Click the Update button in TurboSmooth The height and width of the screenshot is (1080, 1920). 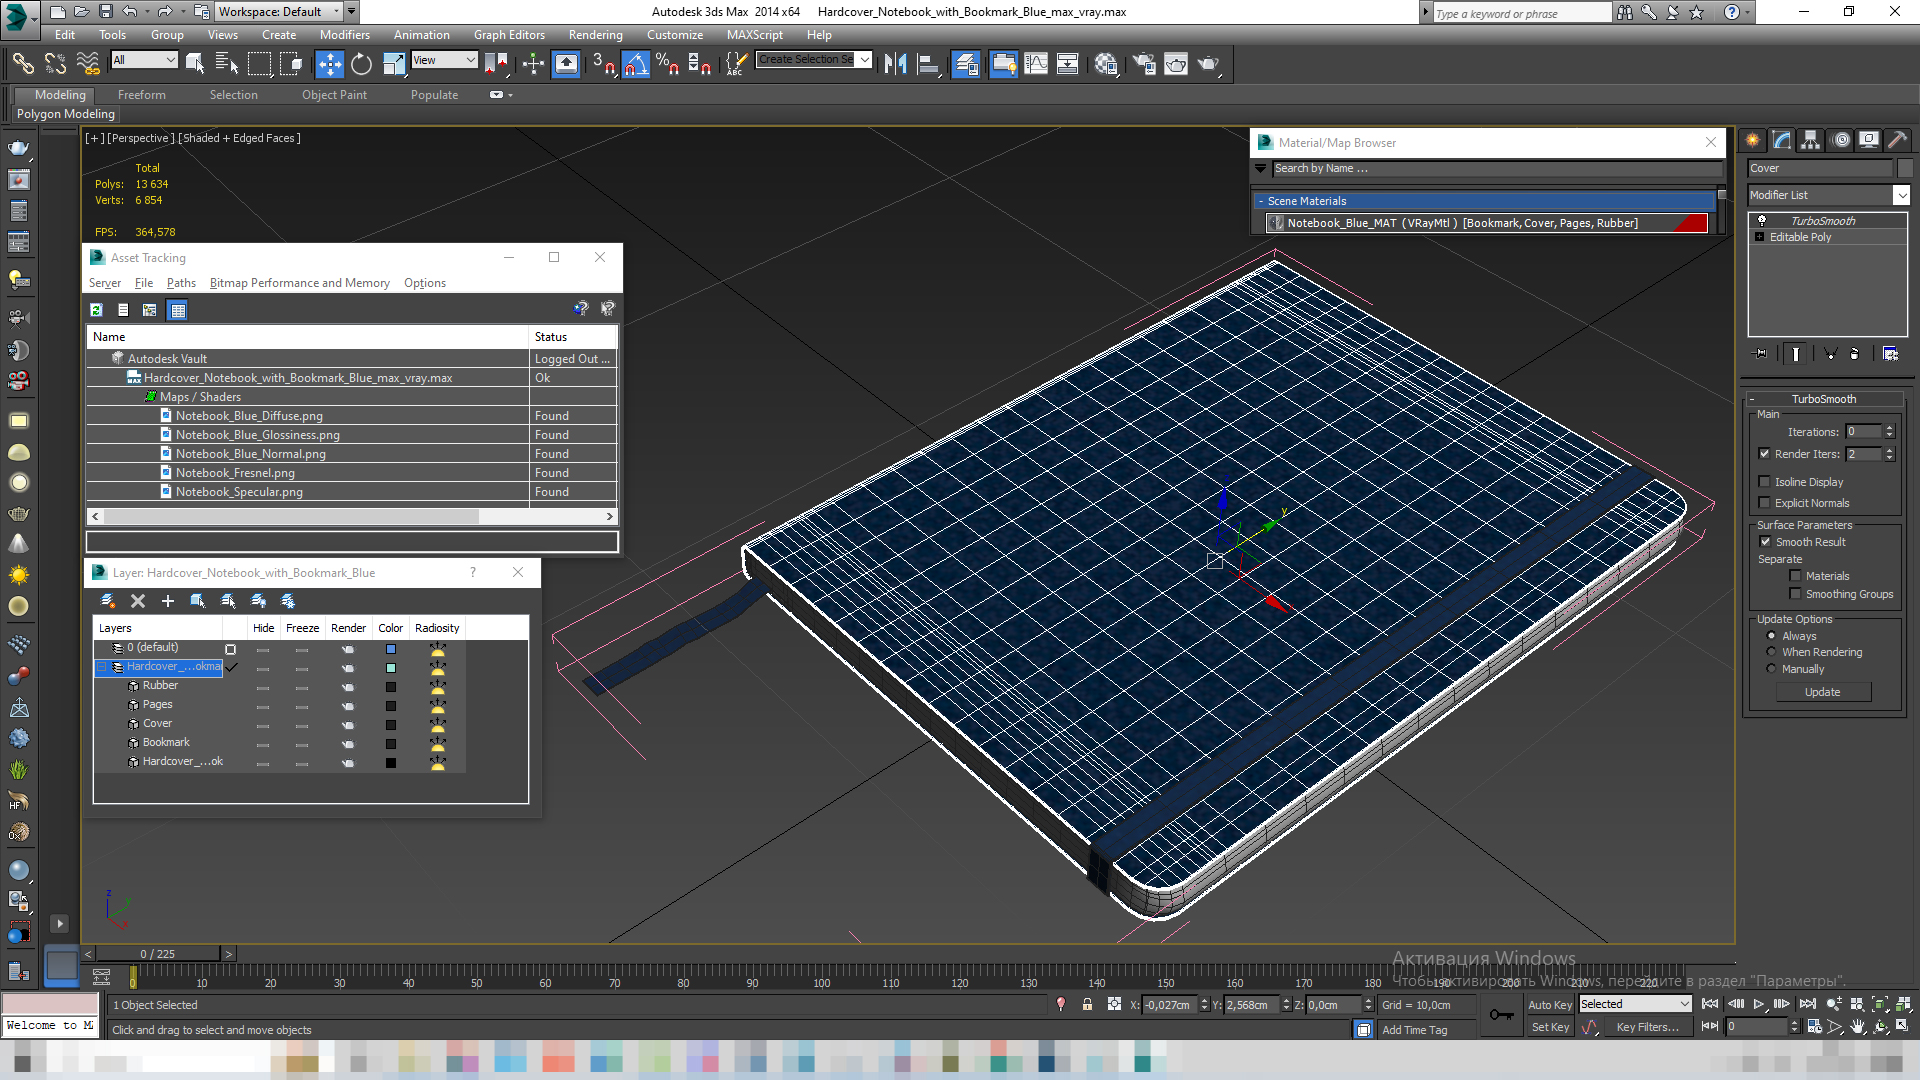coord(1822,692)
